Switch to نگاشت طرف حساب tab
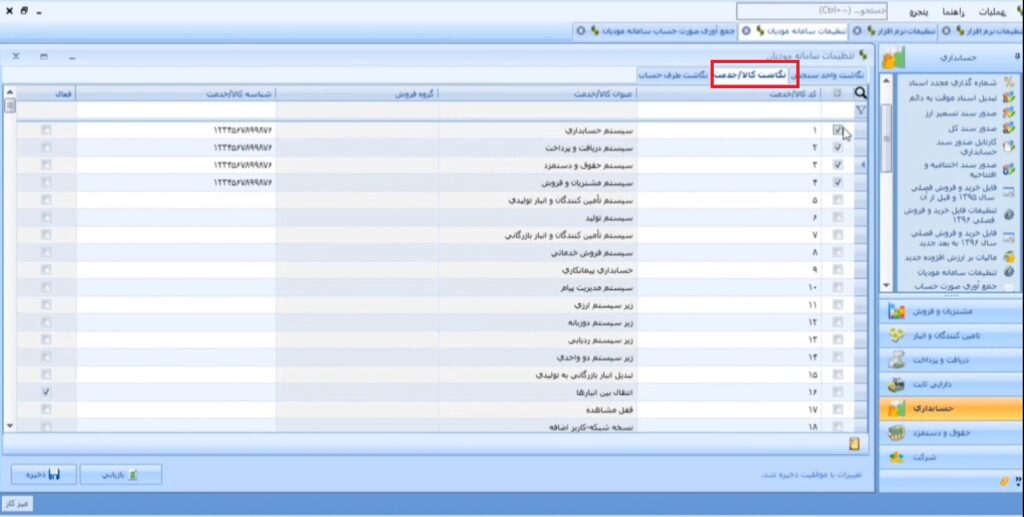This screenshot has height=517, width=1024. [673, 76]
